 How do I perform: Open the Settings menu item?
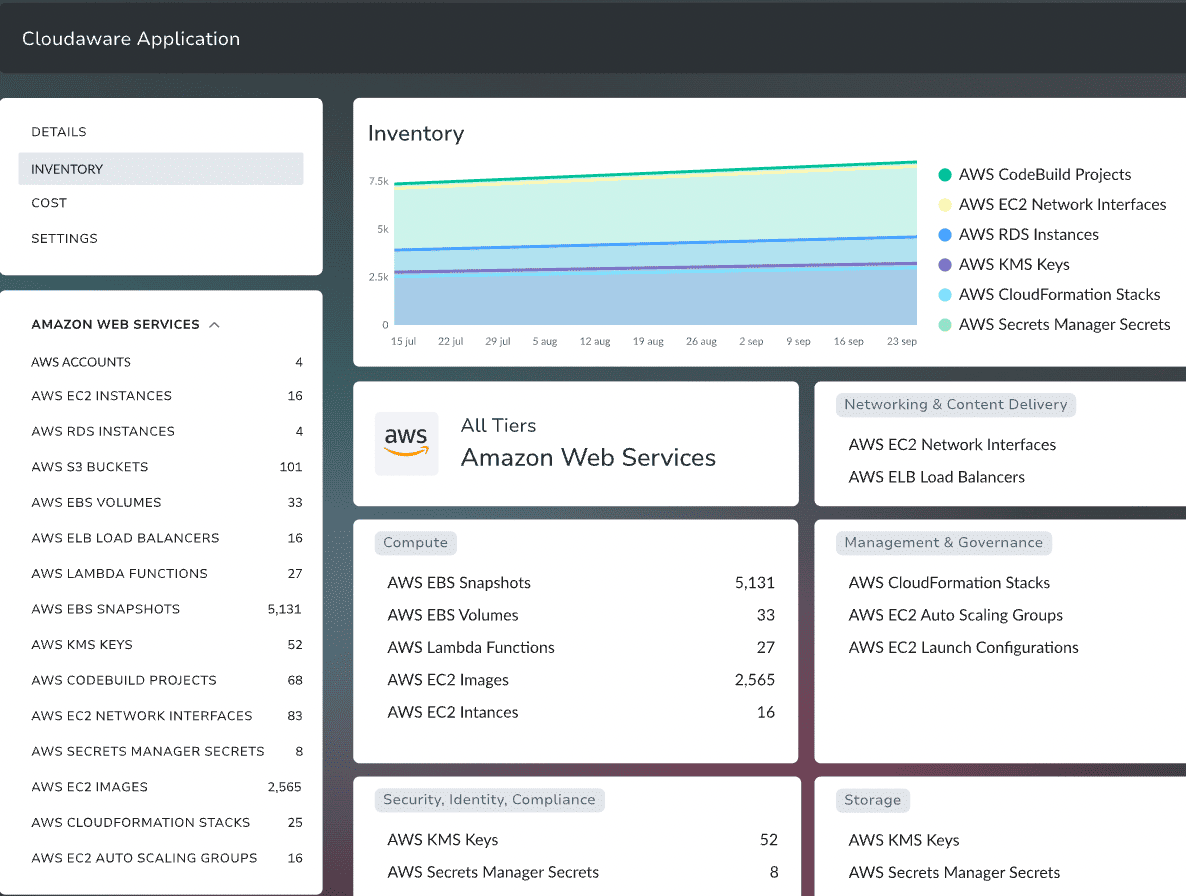coord(64,238)
